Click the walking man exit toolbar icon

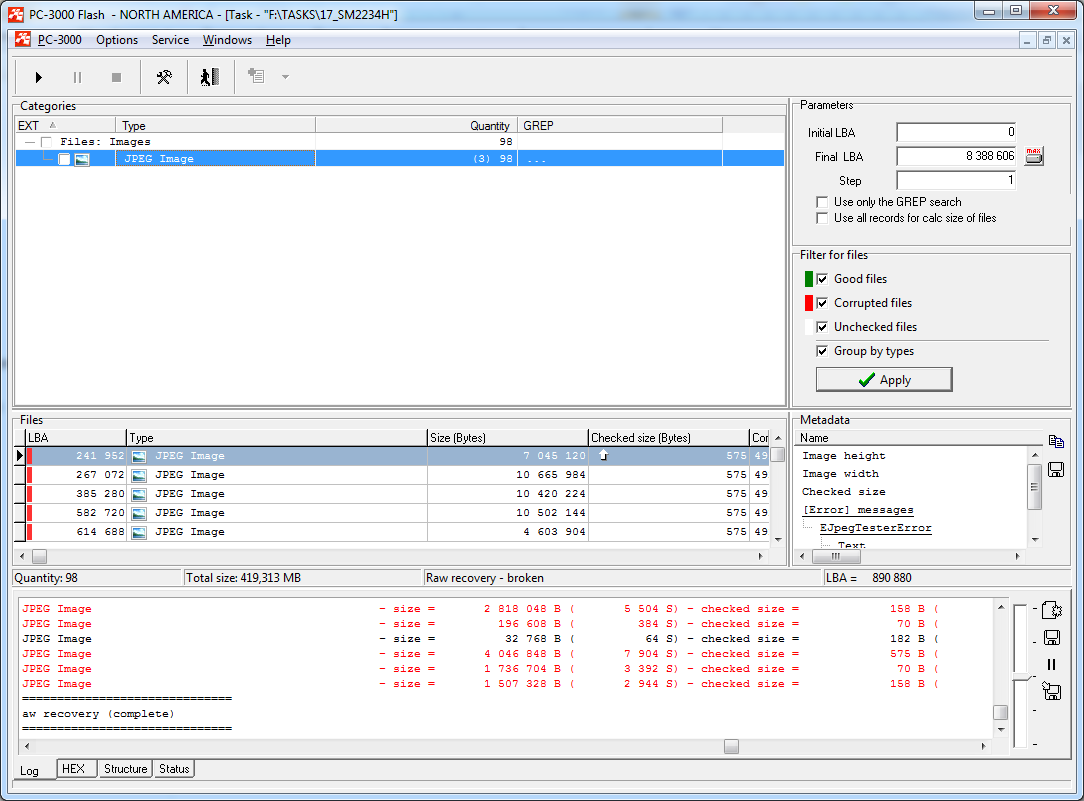(209, 77)
